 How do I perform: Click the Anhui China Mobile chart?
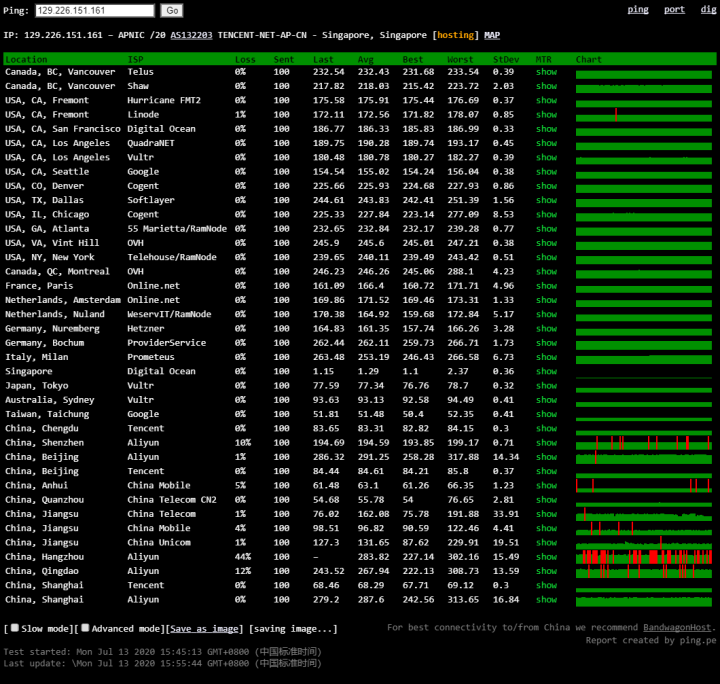pos(642,486)
